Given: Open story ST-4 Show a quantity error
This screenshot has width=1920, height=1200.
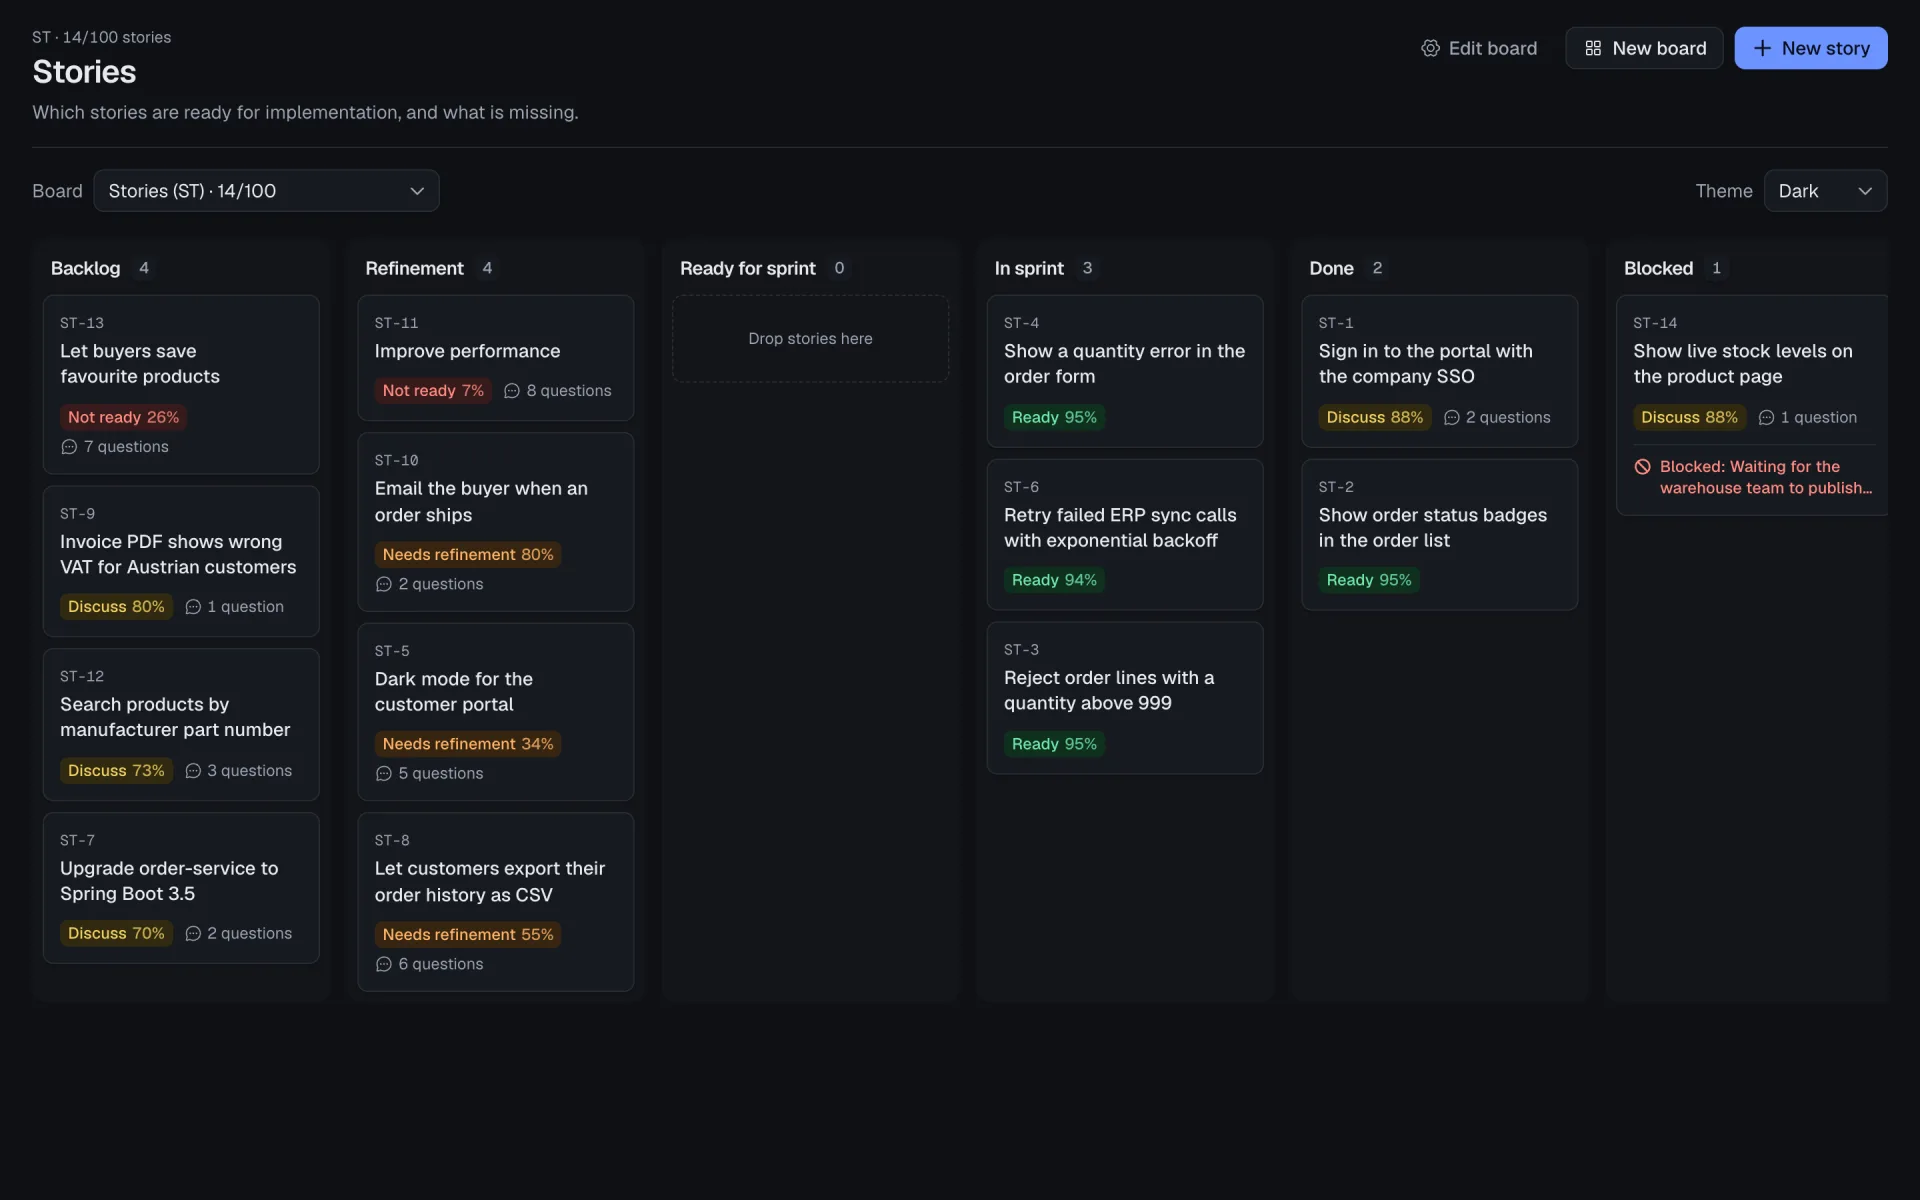Looking at the screenshot, I should click(x=1125, y=371).
